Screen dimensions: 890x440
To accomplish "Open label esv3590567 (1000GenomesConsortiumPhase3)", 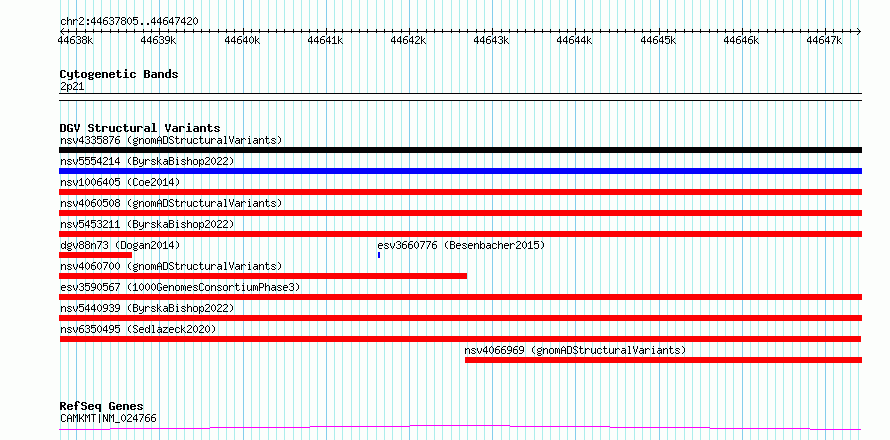I will (180, 287).
